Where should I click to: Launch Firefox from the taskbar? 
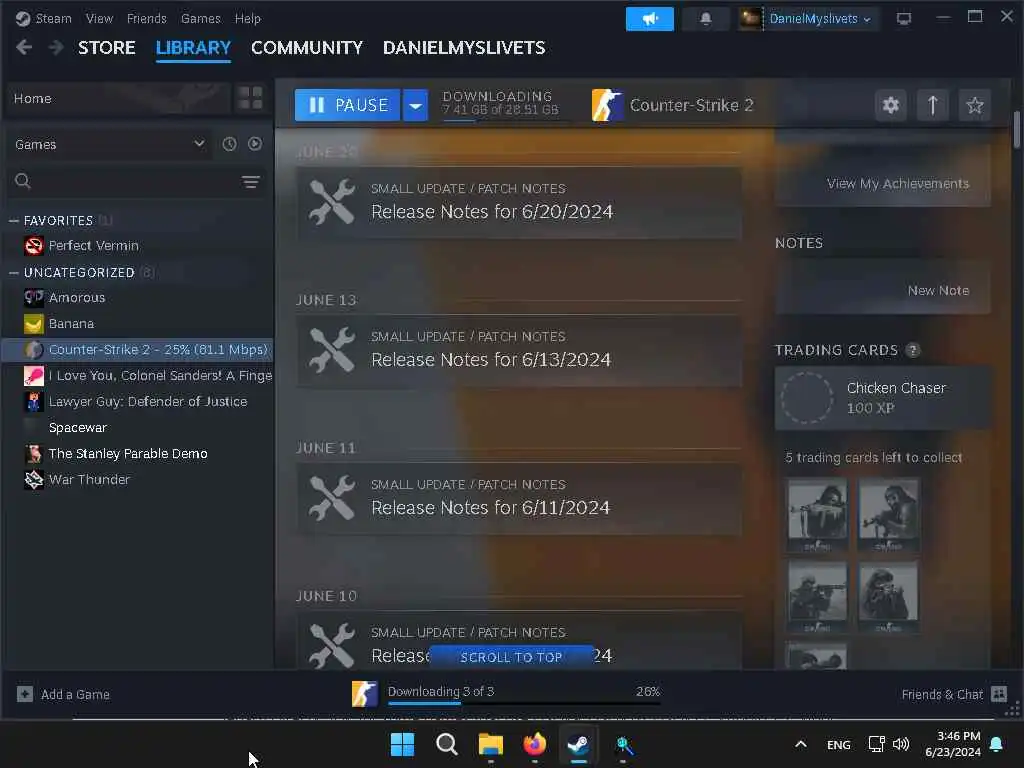[535, 744]
